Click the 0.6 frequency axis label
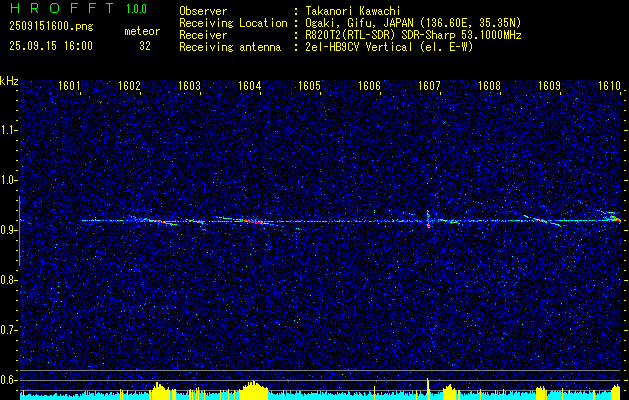Screen dimensions: 629x400 8,380
